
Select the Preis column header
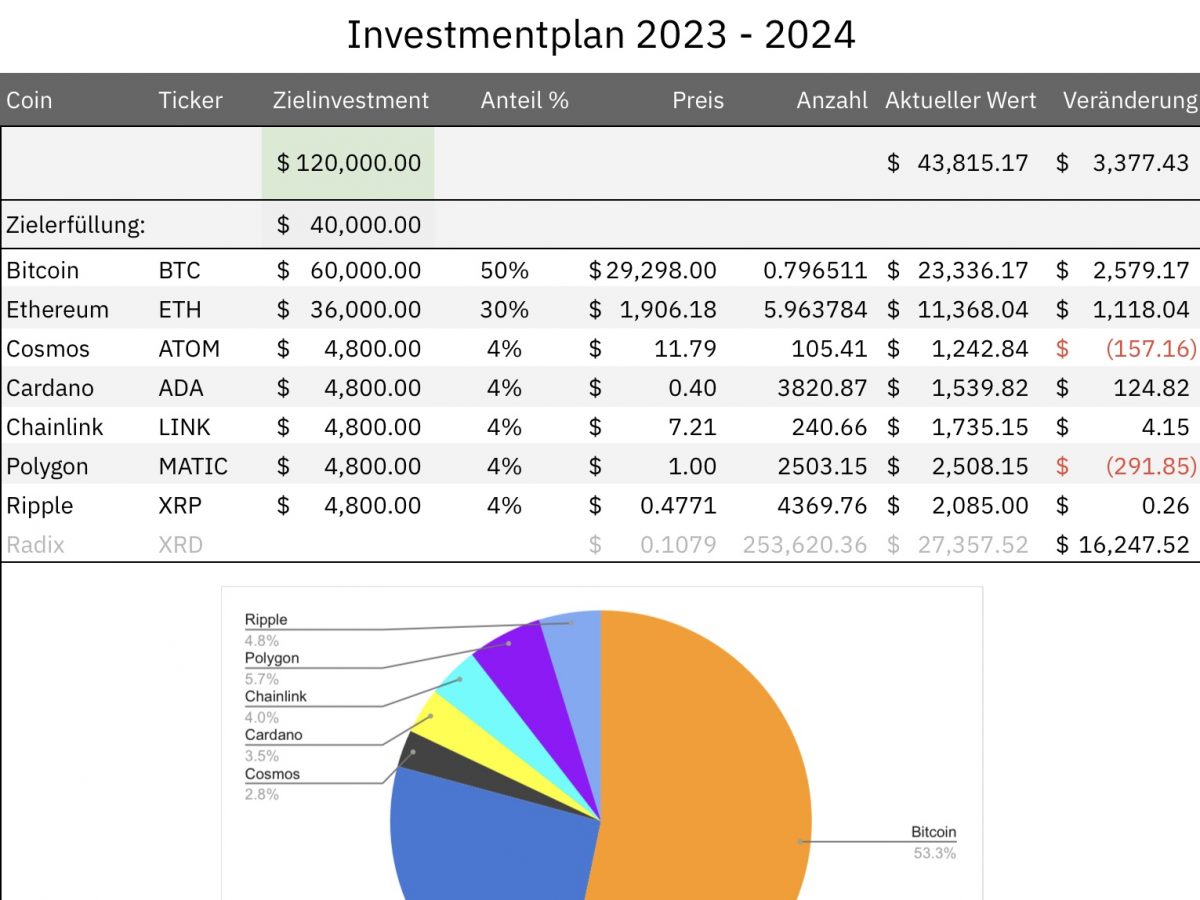pyautogui.click(x=698, y=100)
